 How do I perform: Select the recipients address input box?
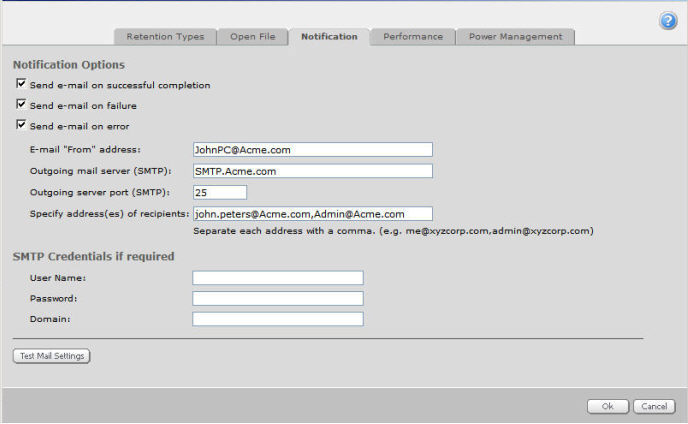point(312,214)
